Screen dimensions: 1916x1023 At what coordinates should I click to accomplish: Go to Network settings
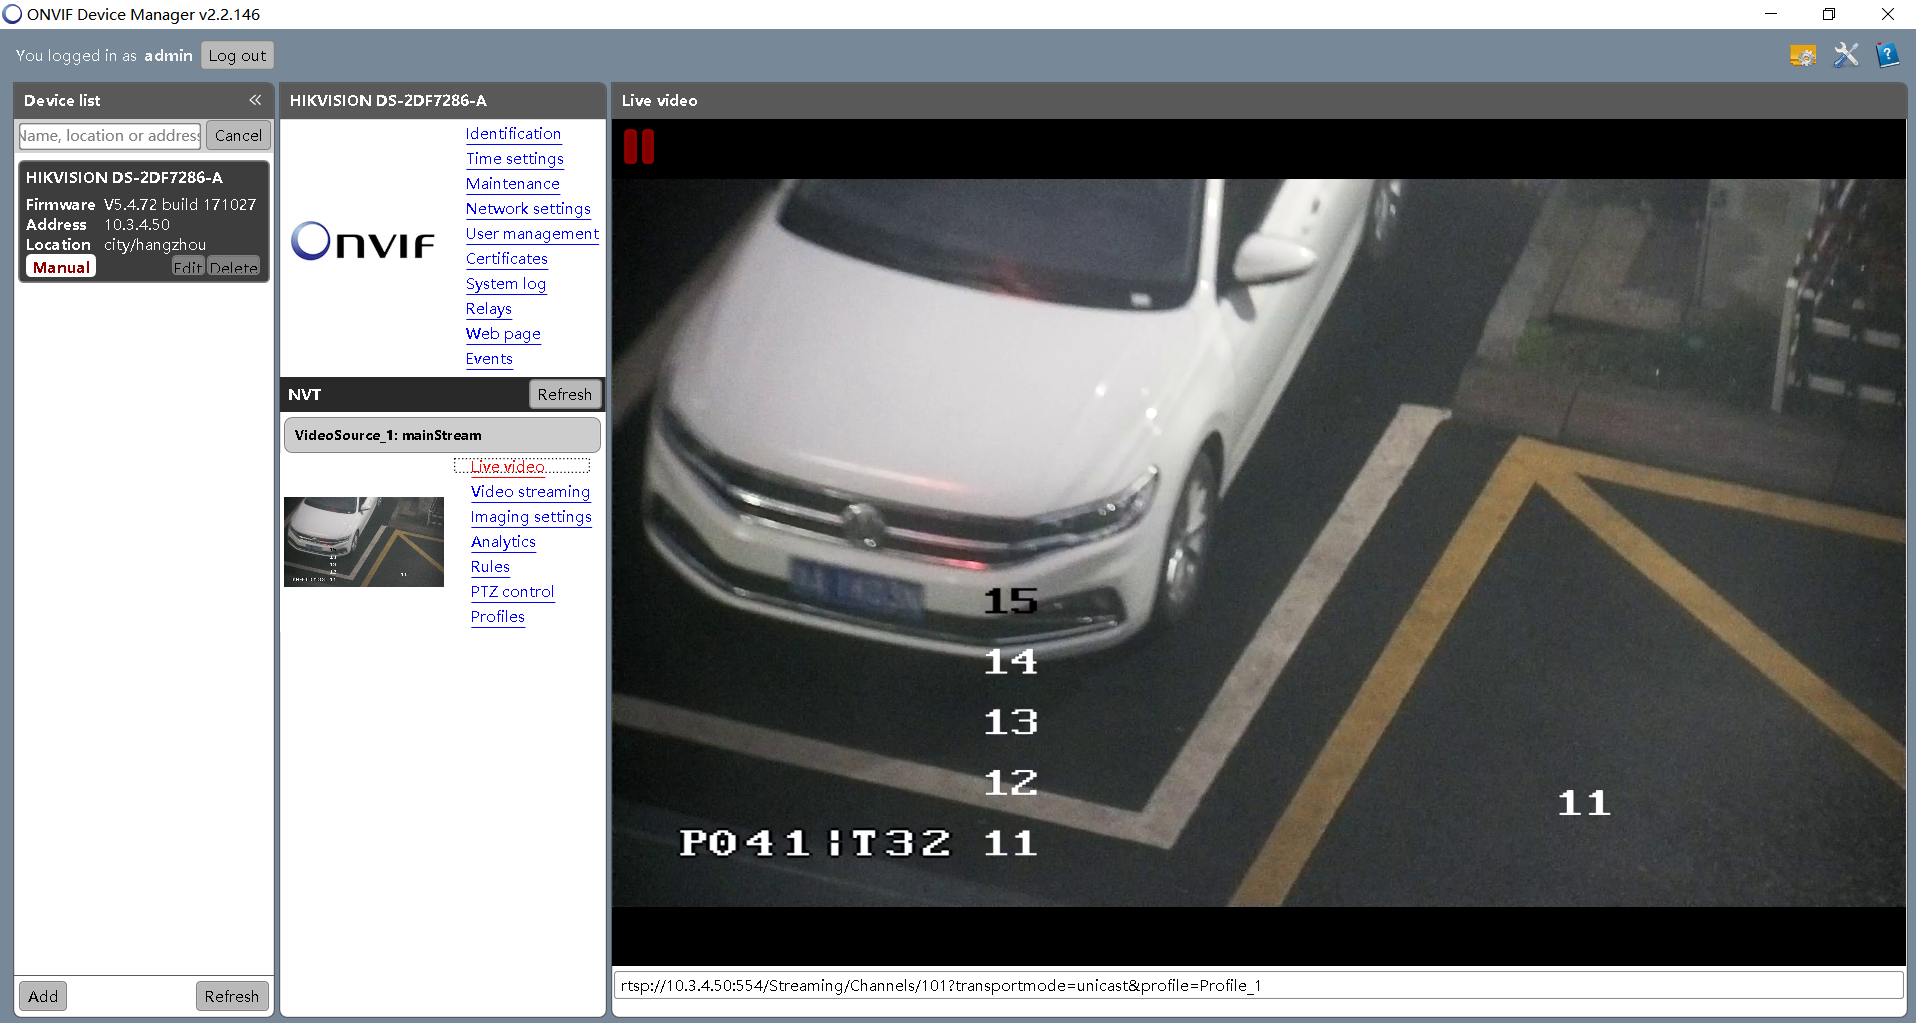pos(528,209)
